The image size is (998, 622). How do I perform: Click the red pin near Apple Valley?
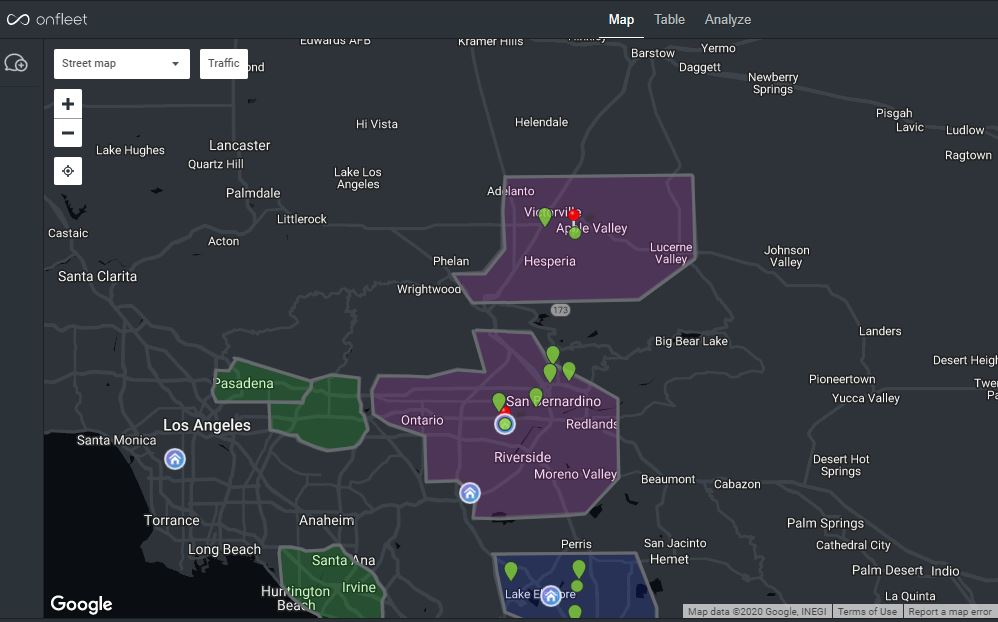click(x=575, y=215)
